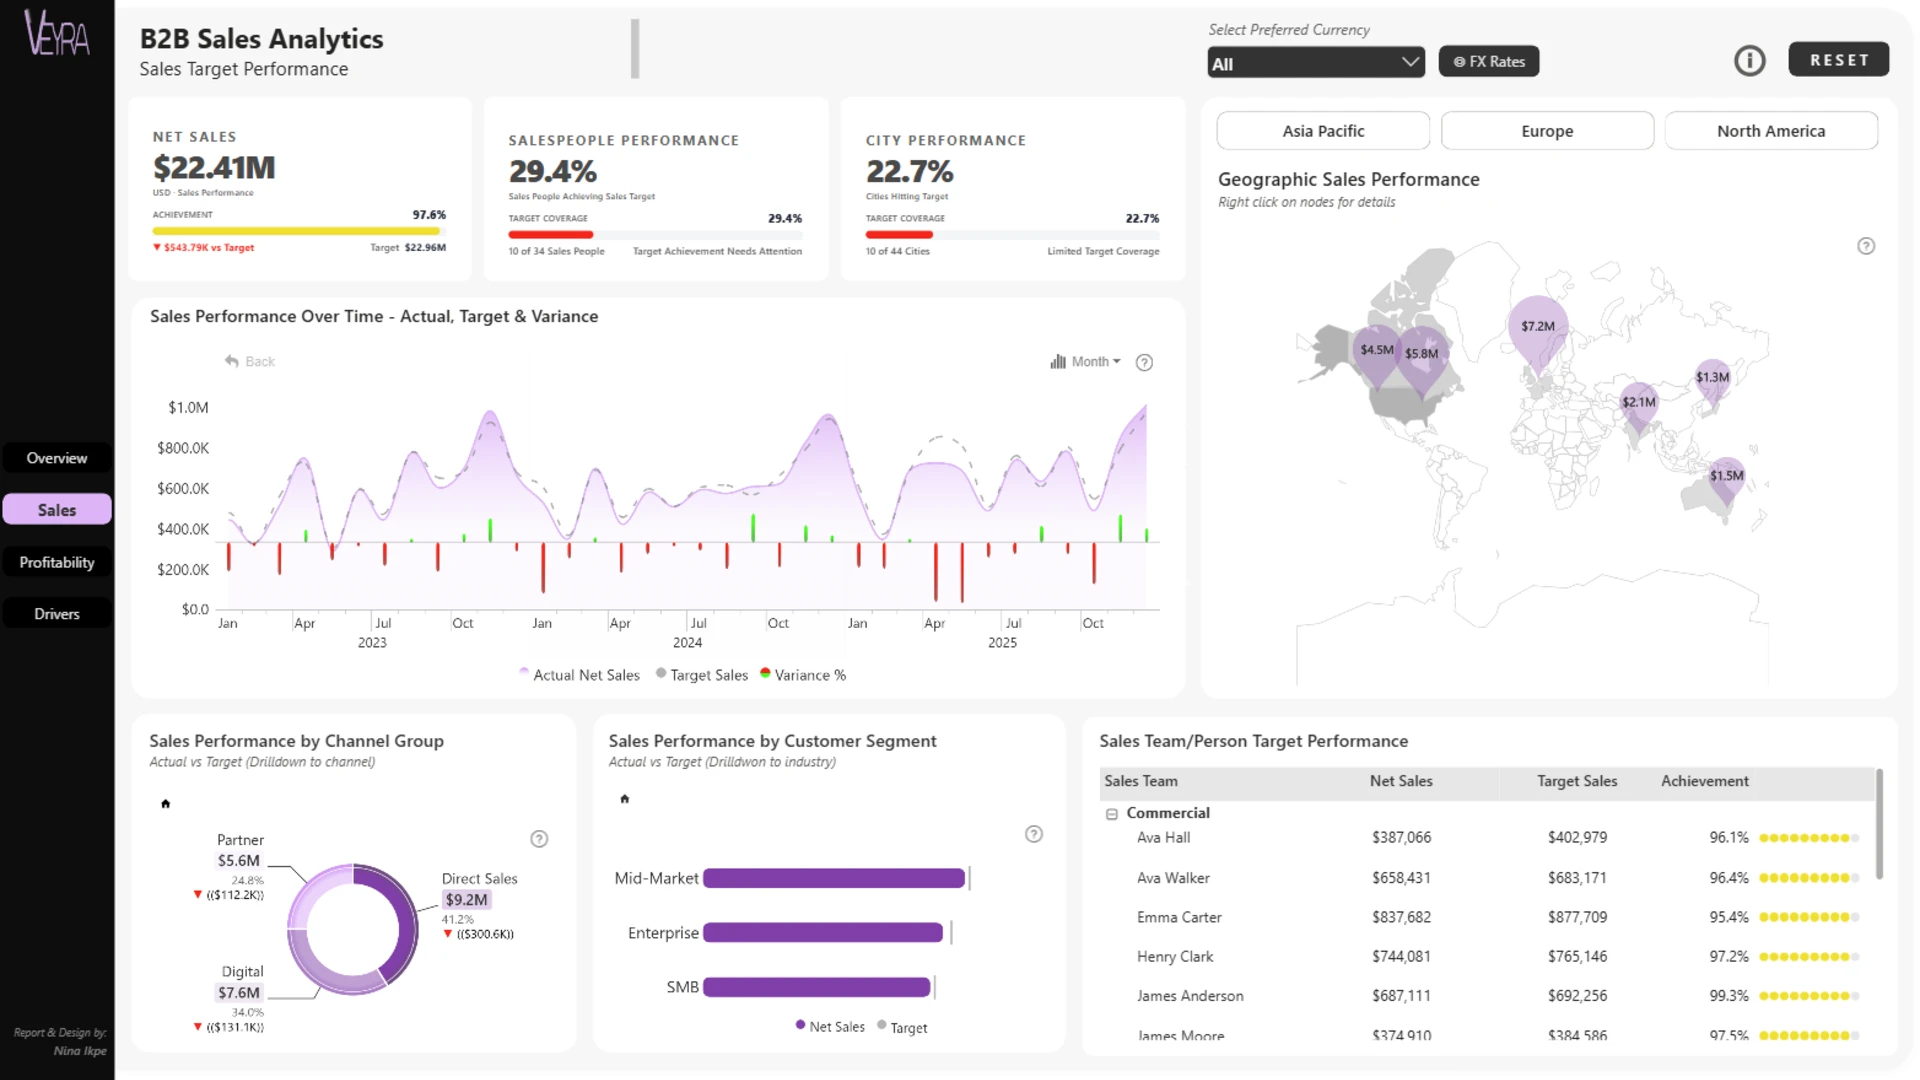
Task: Click the help icon on the sales over time chart
Action: (1144, 362)
